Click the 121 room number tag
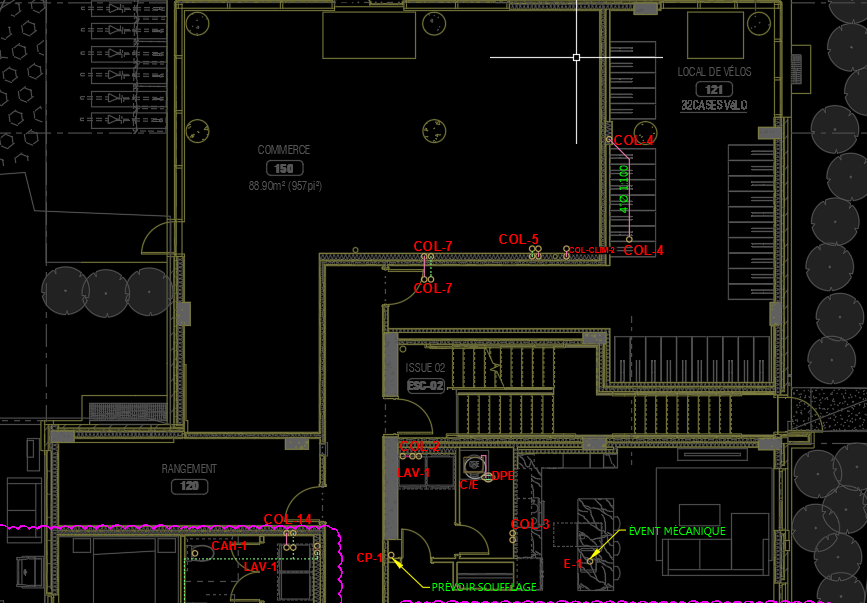The height and width of the screenshot is (603, 867). point(714,89)
